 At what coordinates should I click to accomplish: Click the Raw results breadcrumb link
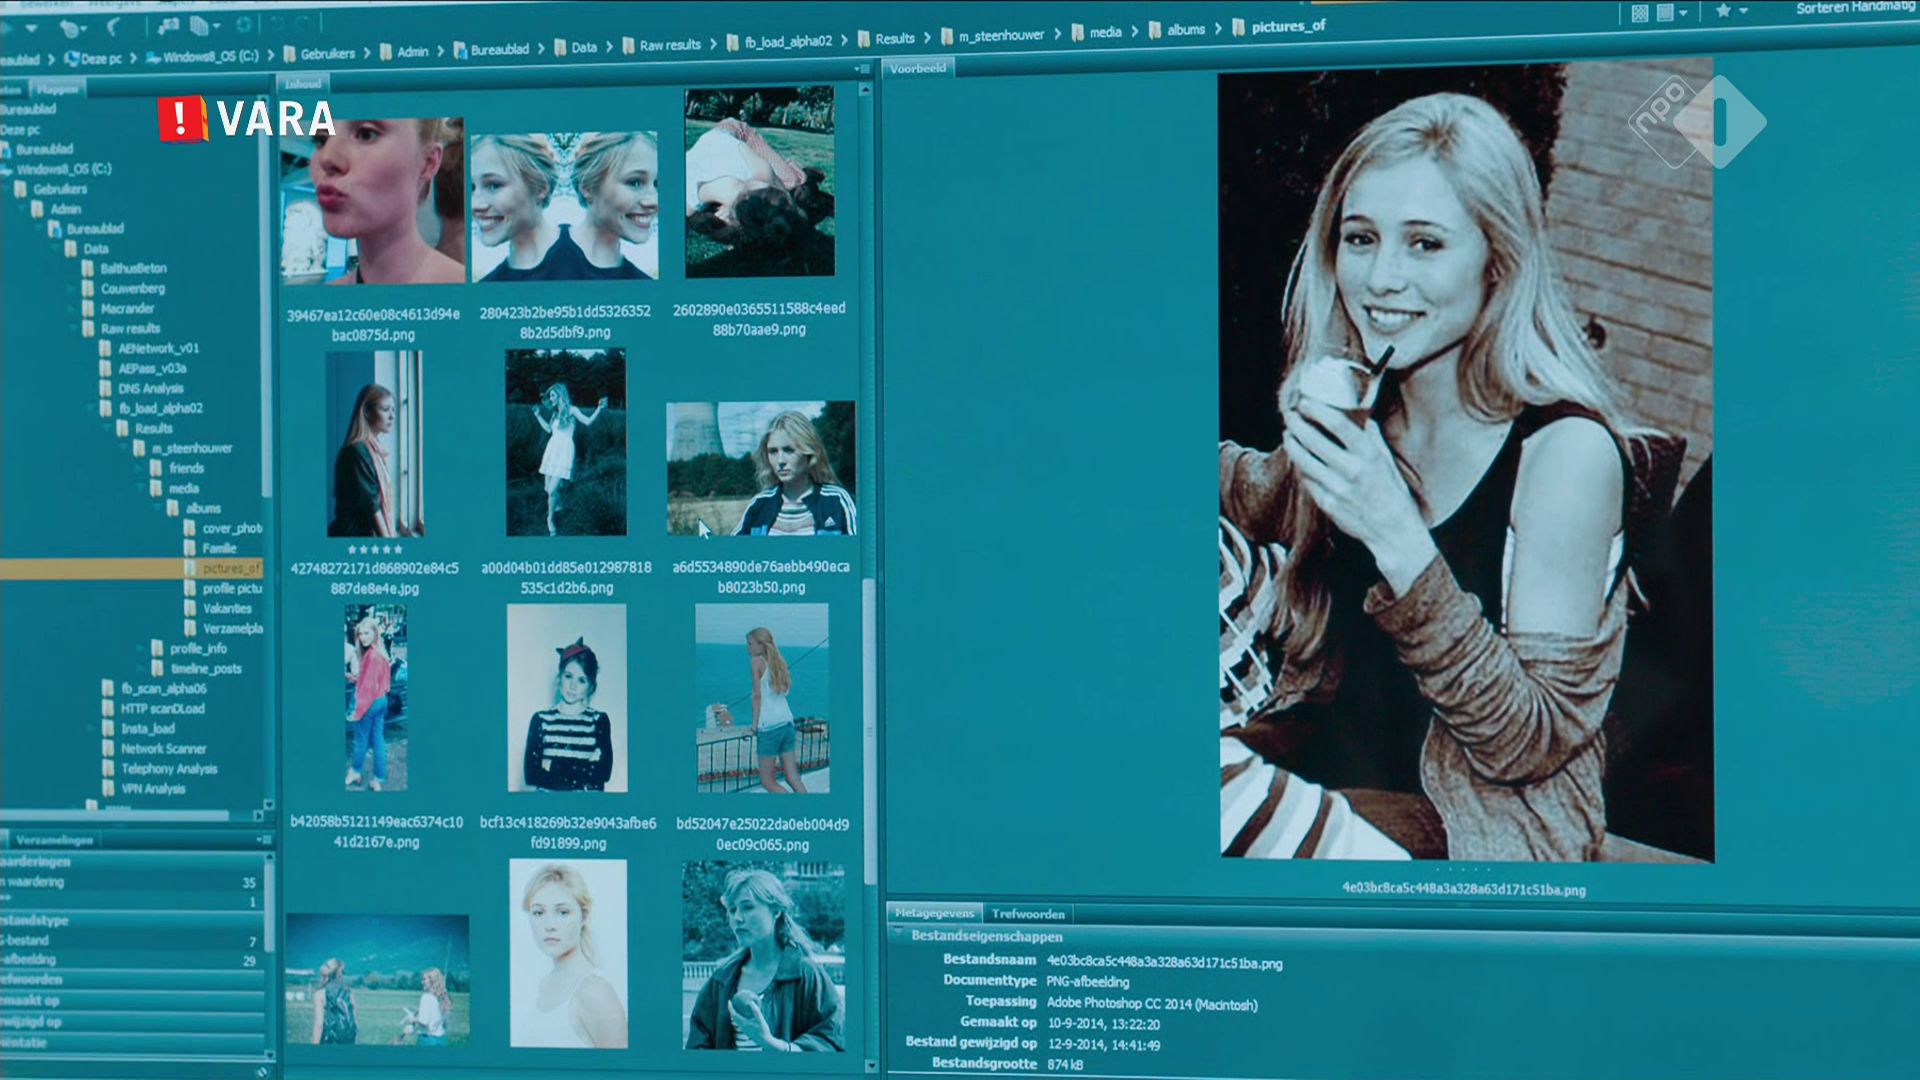[x=669, y=45]
